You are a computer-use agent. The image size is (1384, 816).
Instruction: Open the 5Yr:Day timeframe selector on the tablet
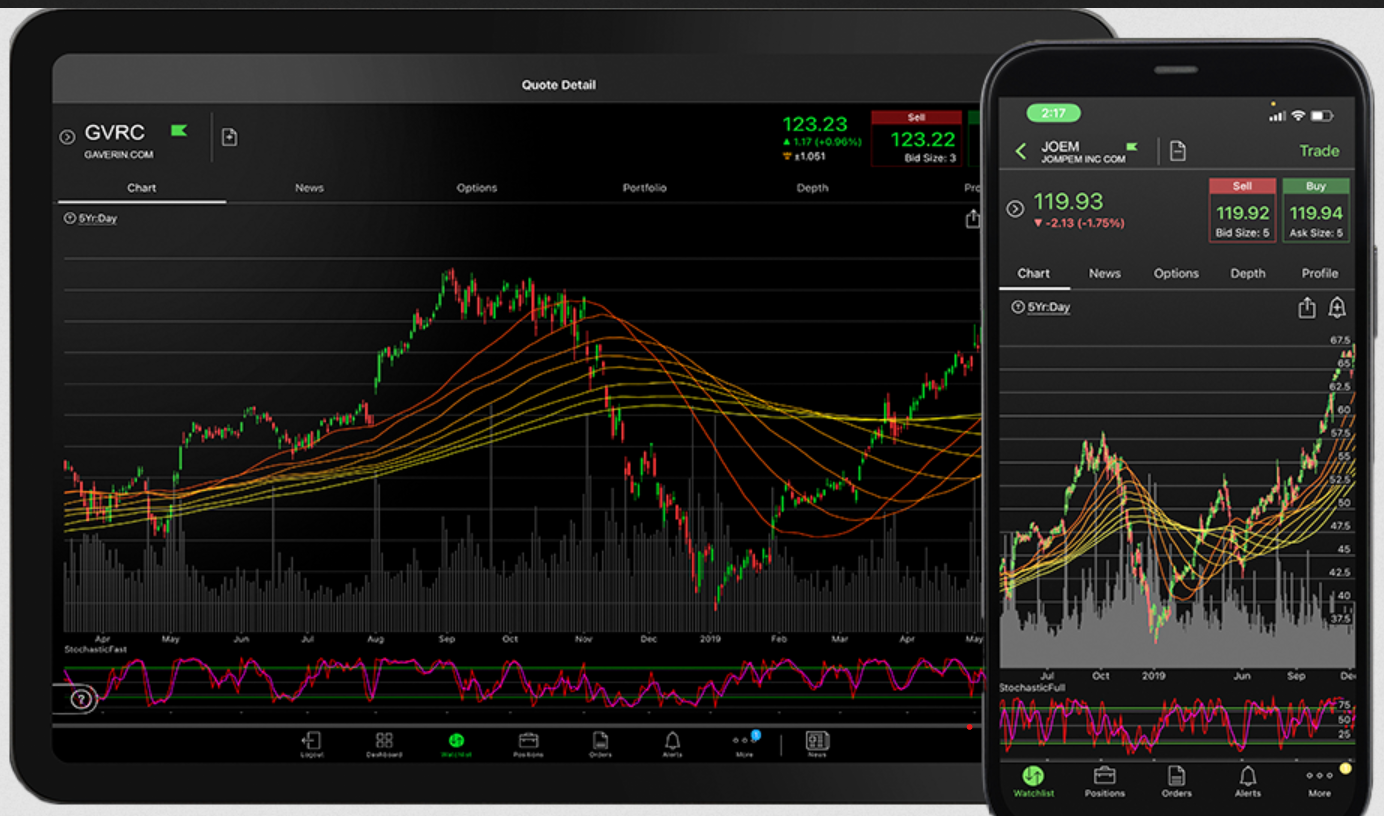pos(90,218)
